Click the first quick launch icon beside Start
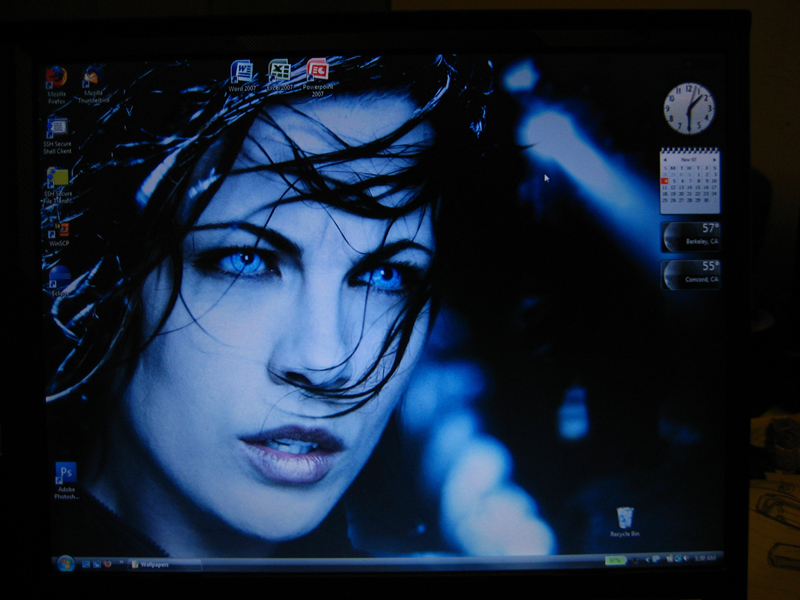 tap(86, 564)
